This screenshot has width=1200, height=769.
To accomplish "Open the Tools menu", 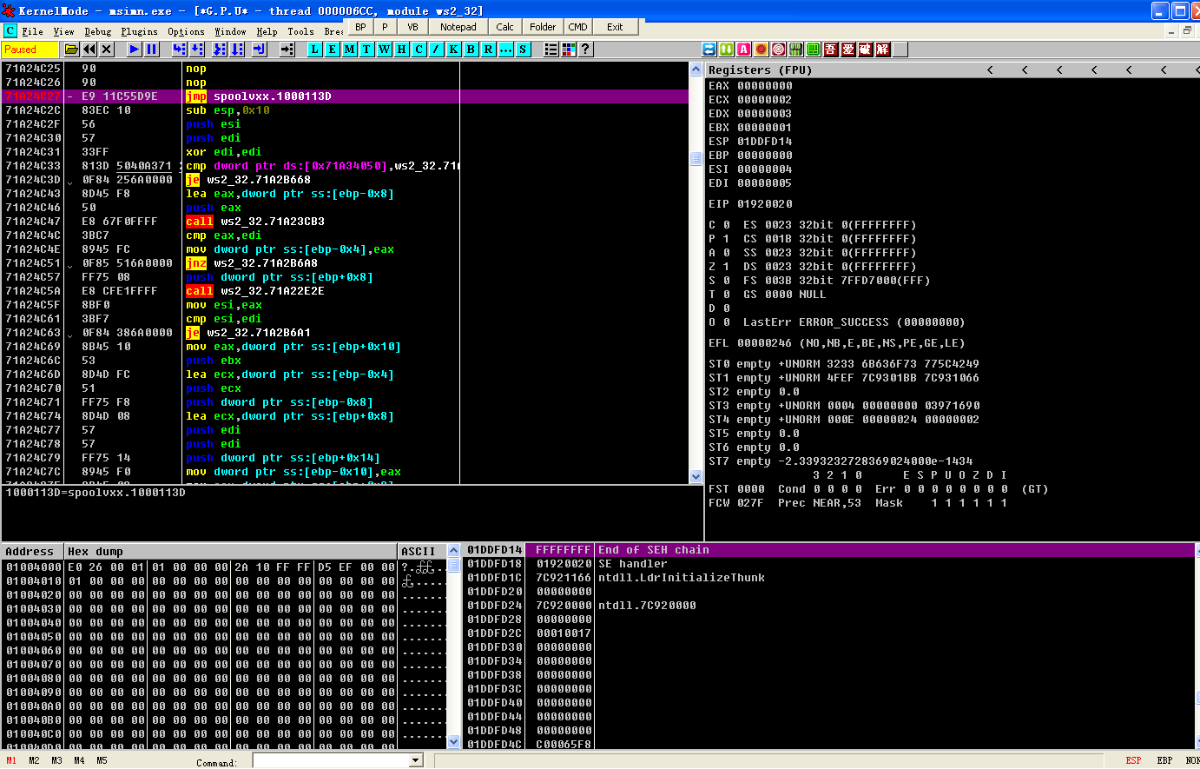I will [300, 32].
